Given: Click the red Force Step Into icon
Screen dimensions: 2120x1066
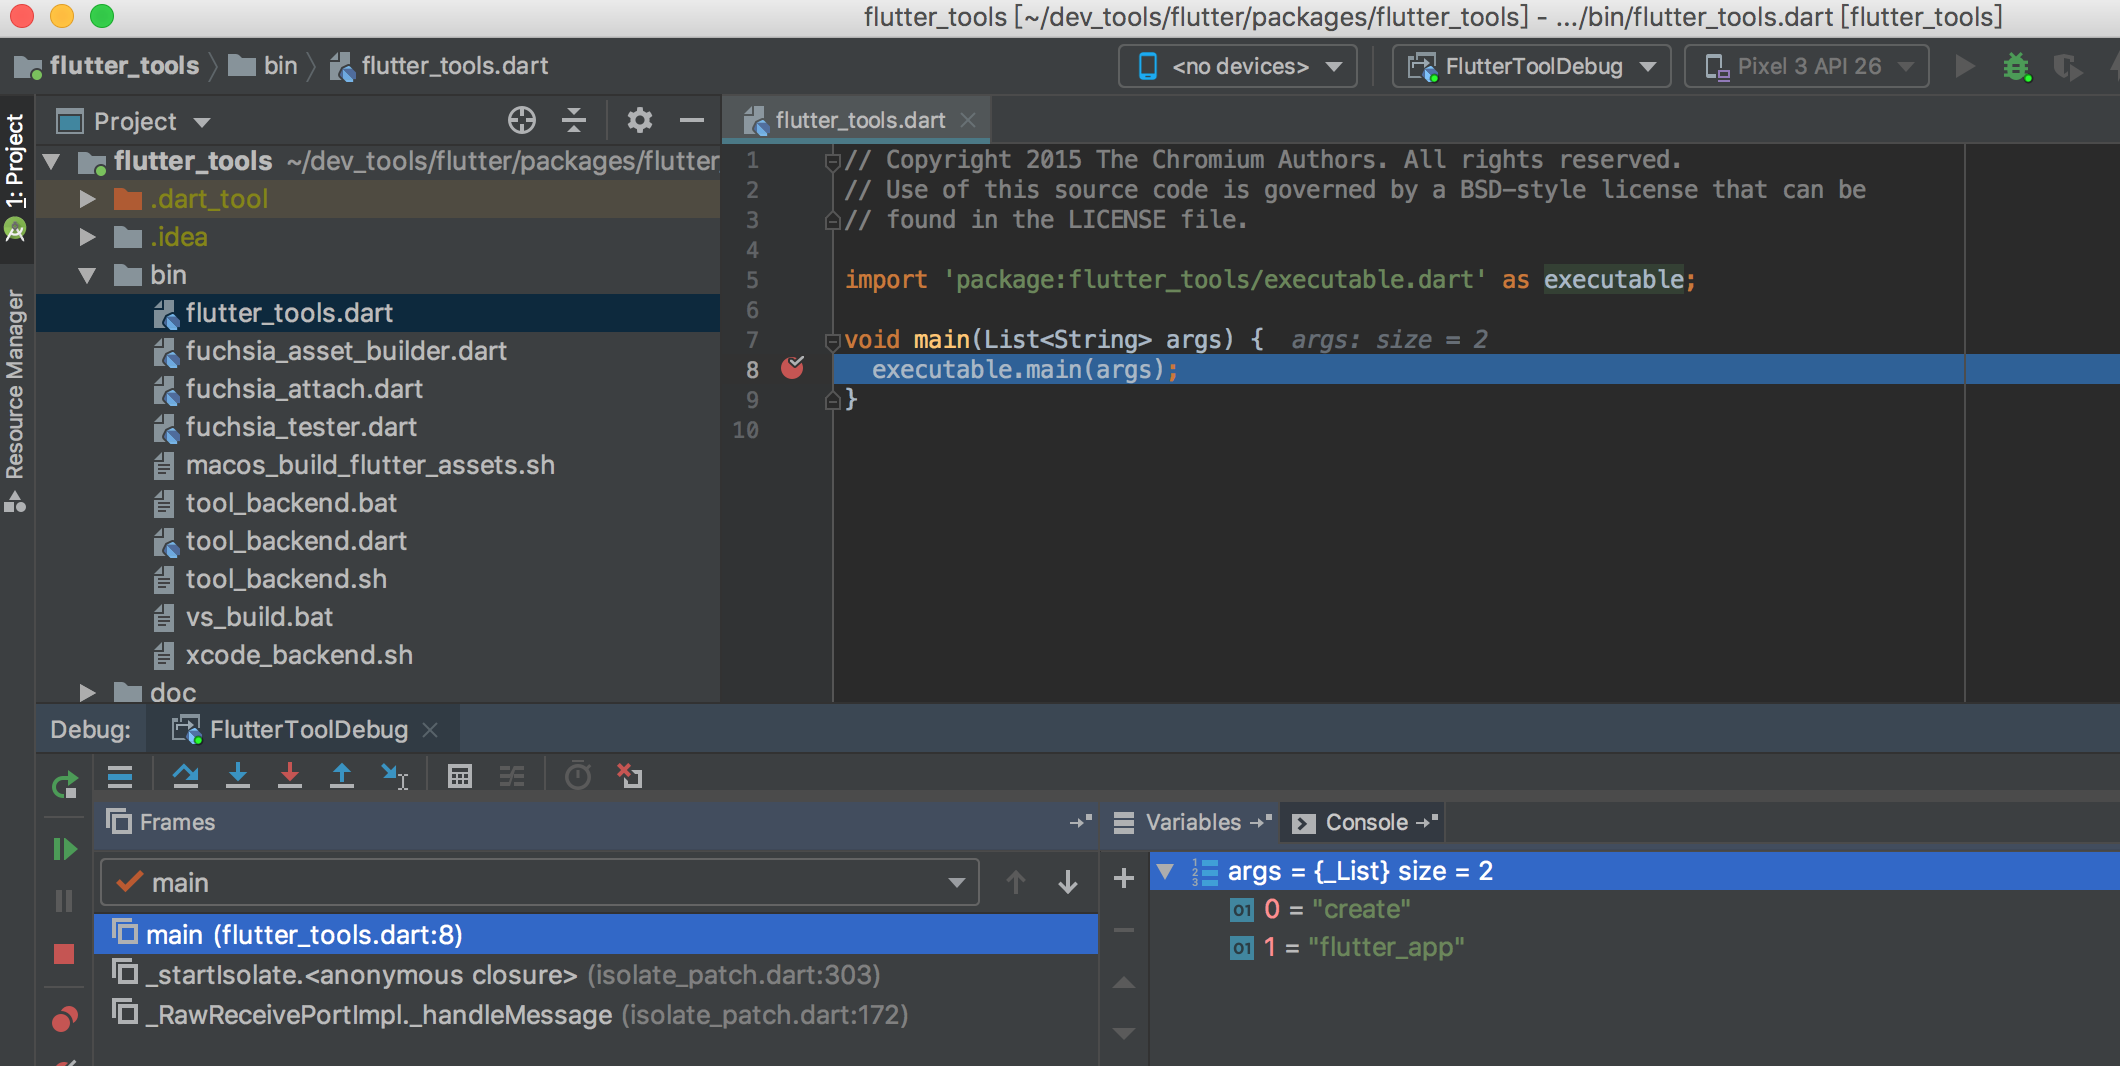Looking at the screenshot, I should [290, 776].
